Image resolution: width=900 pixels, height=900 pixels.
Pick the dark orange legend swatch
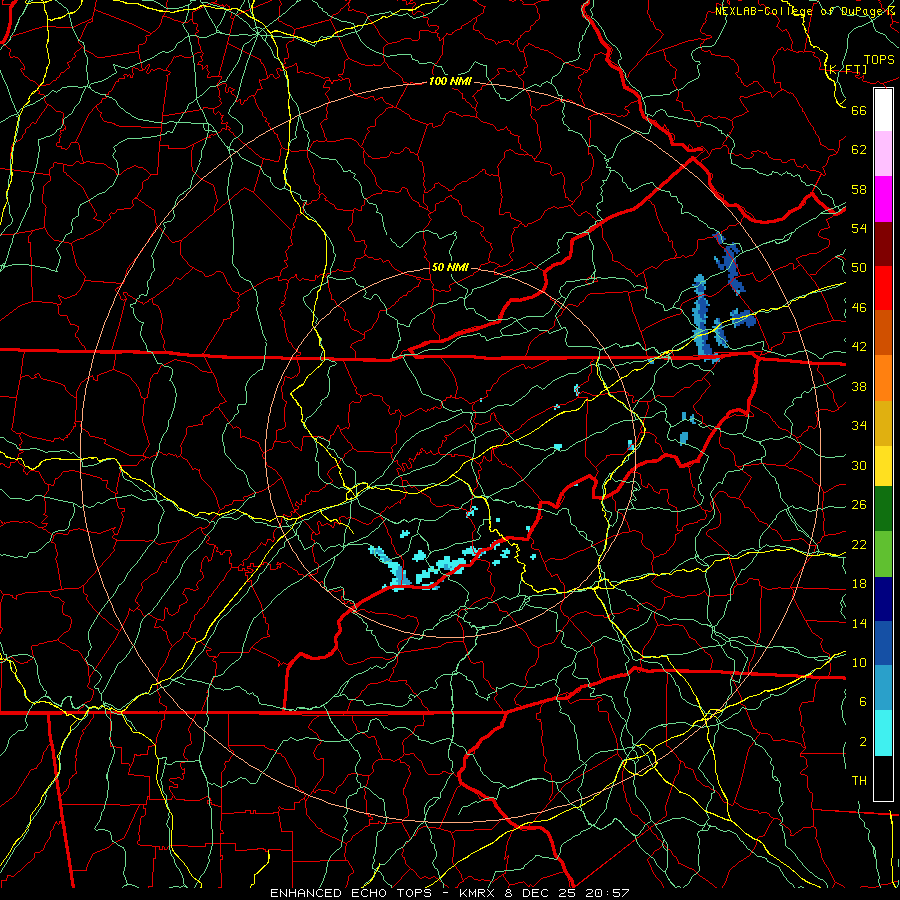(883, 333)
